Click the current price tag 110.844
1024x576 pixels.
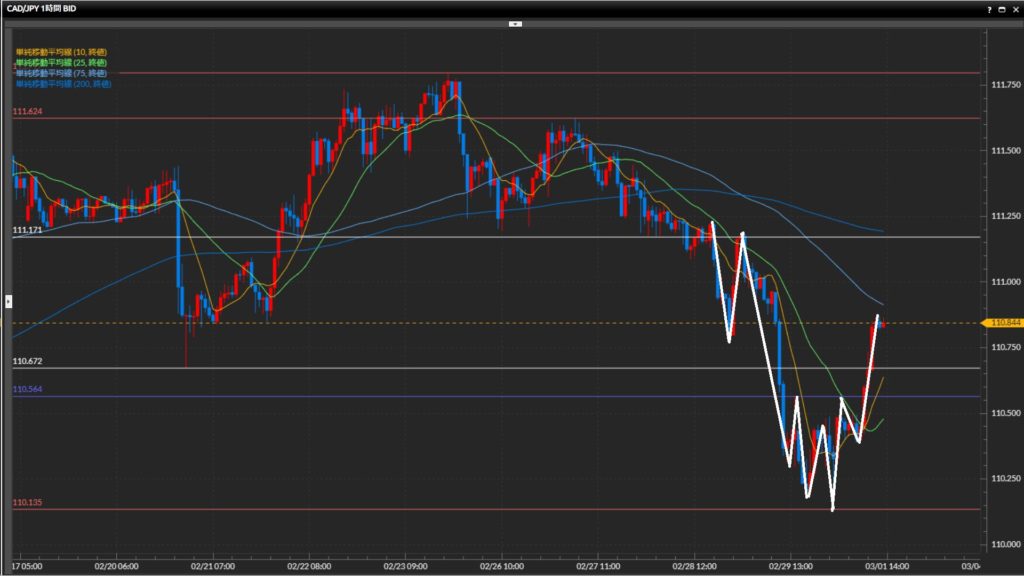pos(1003,323)
